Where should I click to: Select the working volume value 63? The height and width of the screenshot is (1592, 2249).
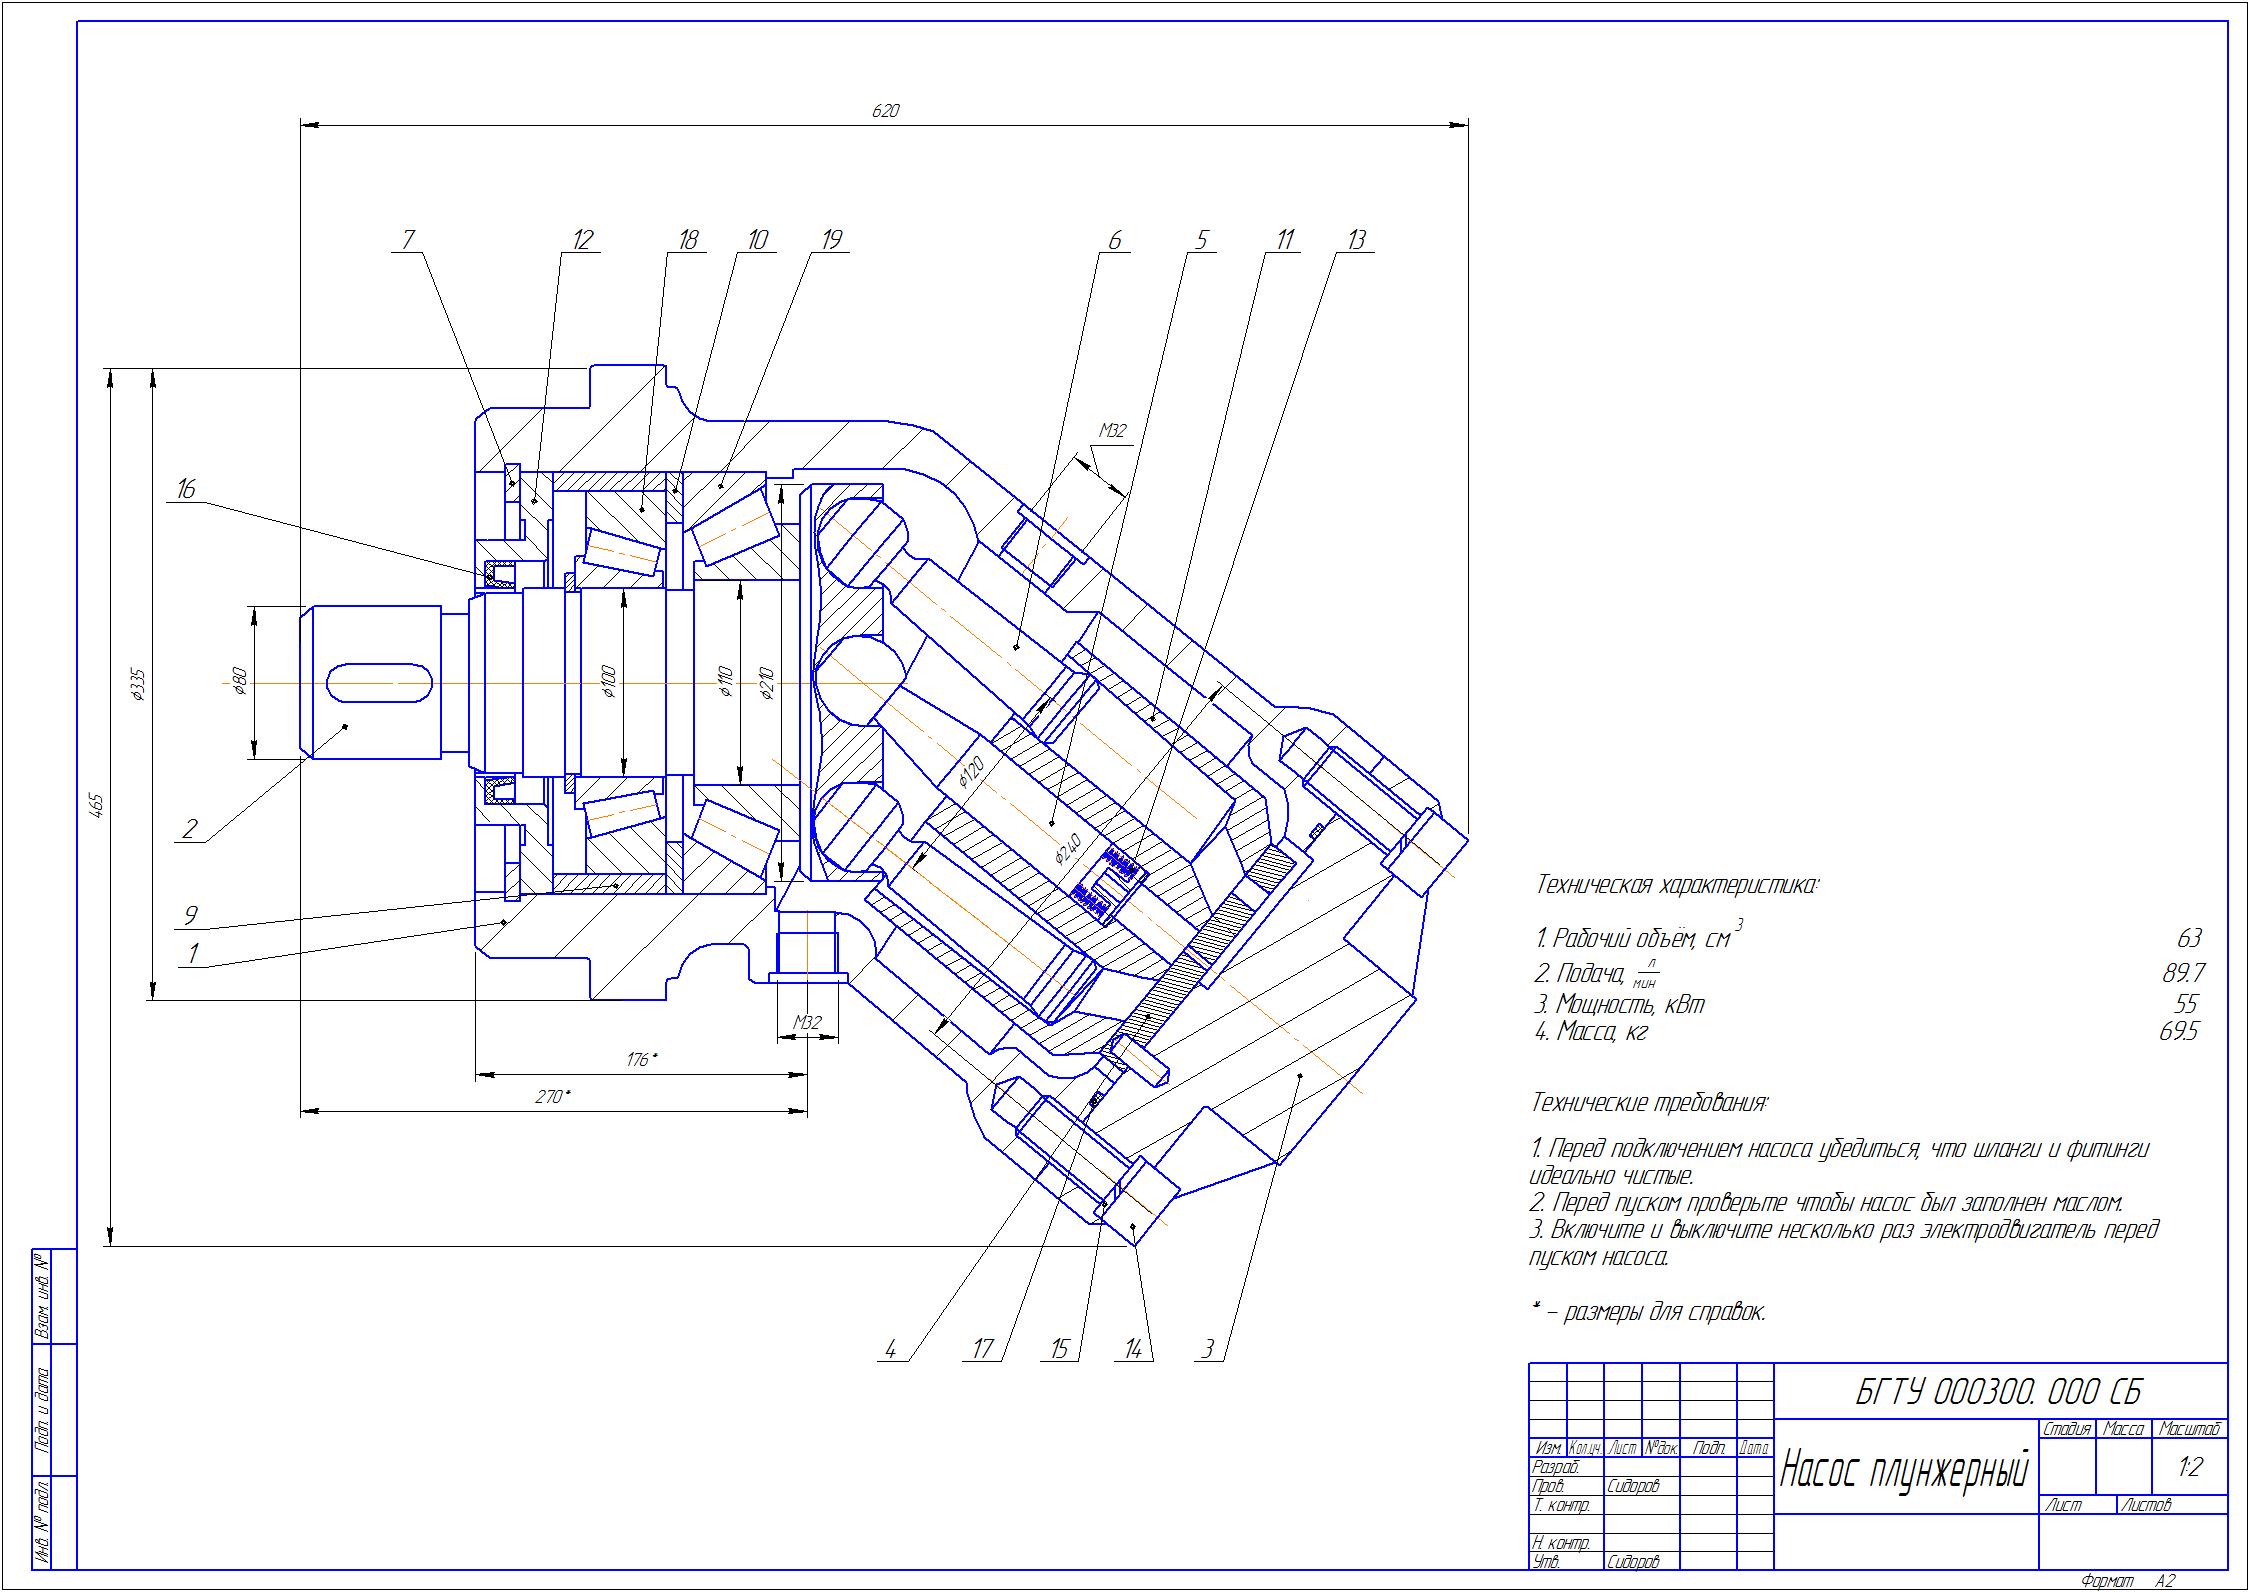(2189, 938)
